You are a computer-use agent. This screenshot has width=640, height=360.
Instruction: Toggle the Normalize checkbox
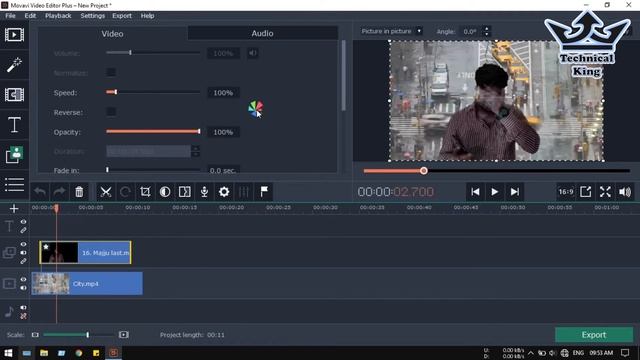point(111,72)
